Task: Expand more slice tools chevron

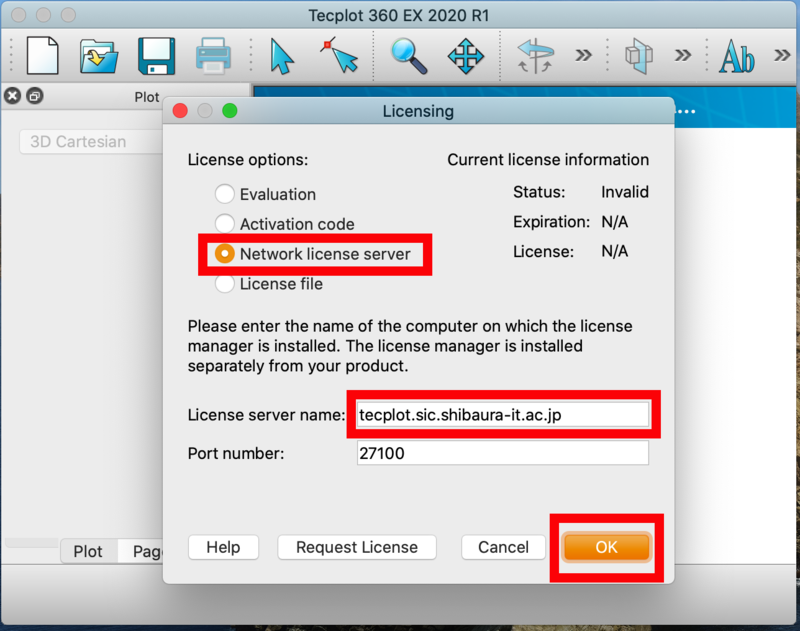Action: pos(683,55)
